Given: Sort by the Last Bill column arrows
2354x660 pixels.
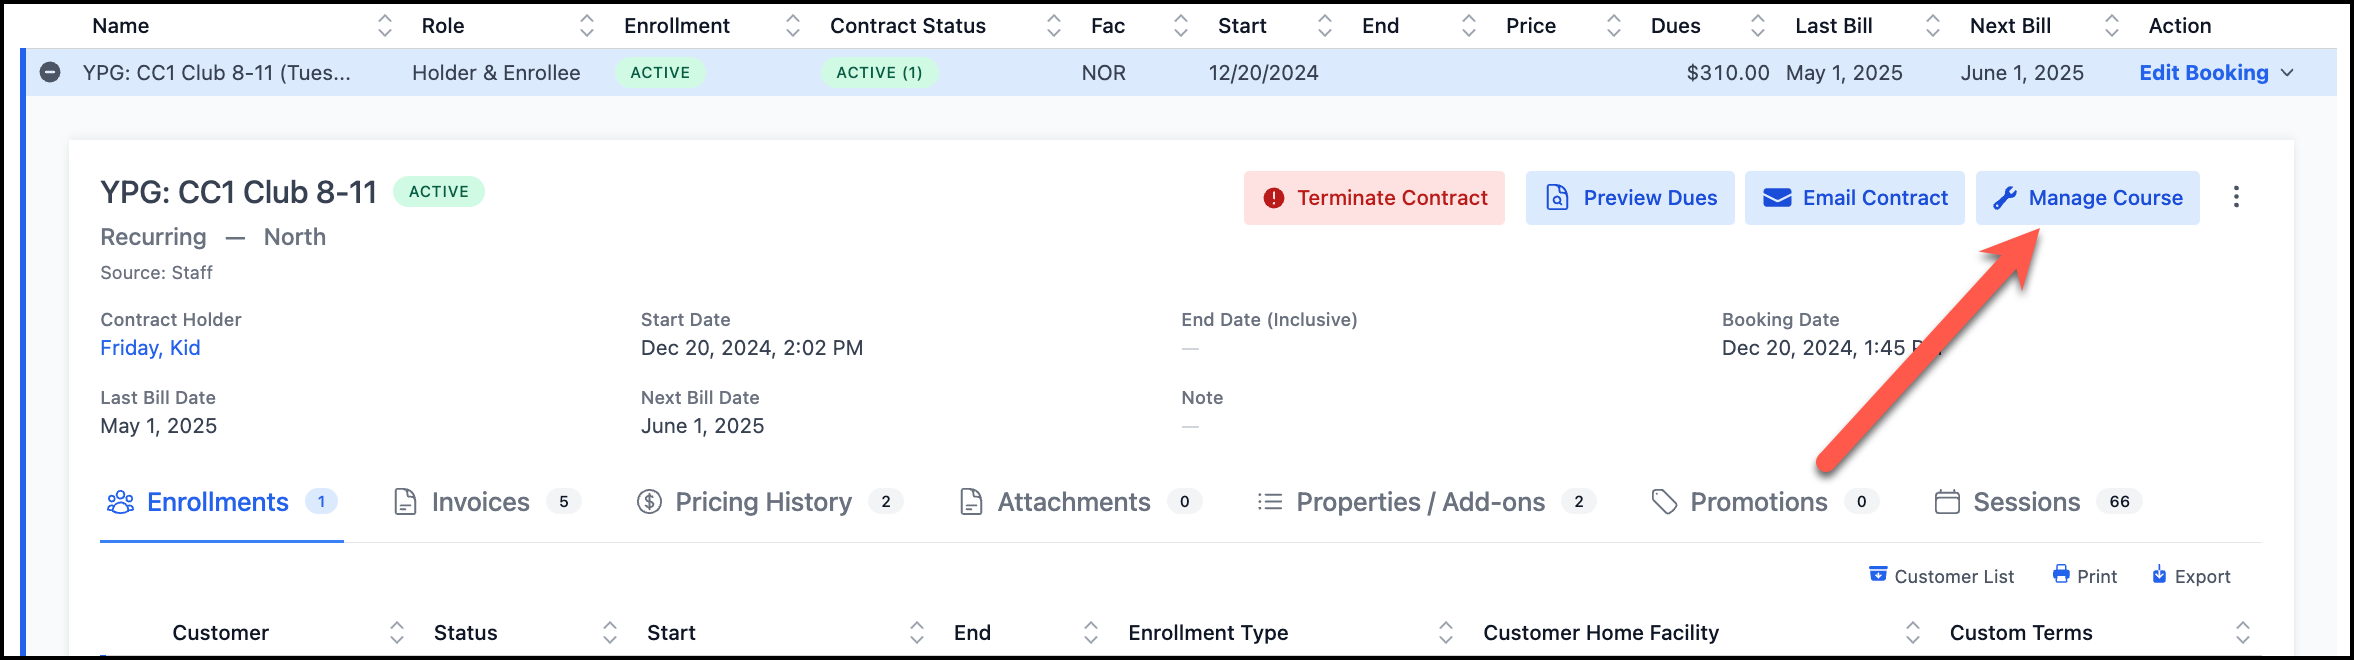Looking at the screenshot, I should coord(1933,26).
